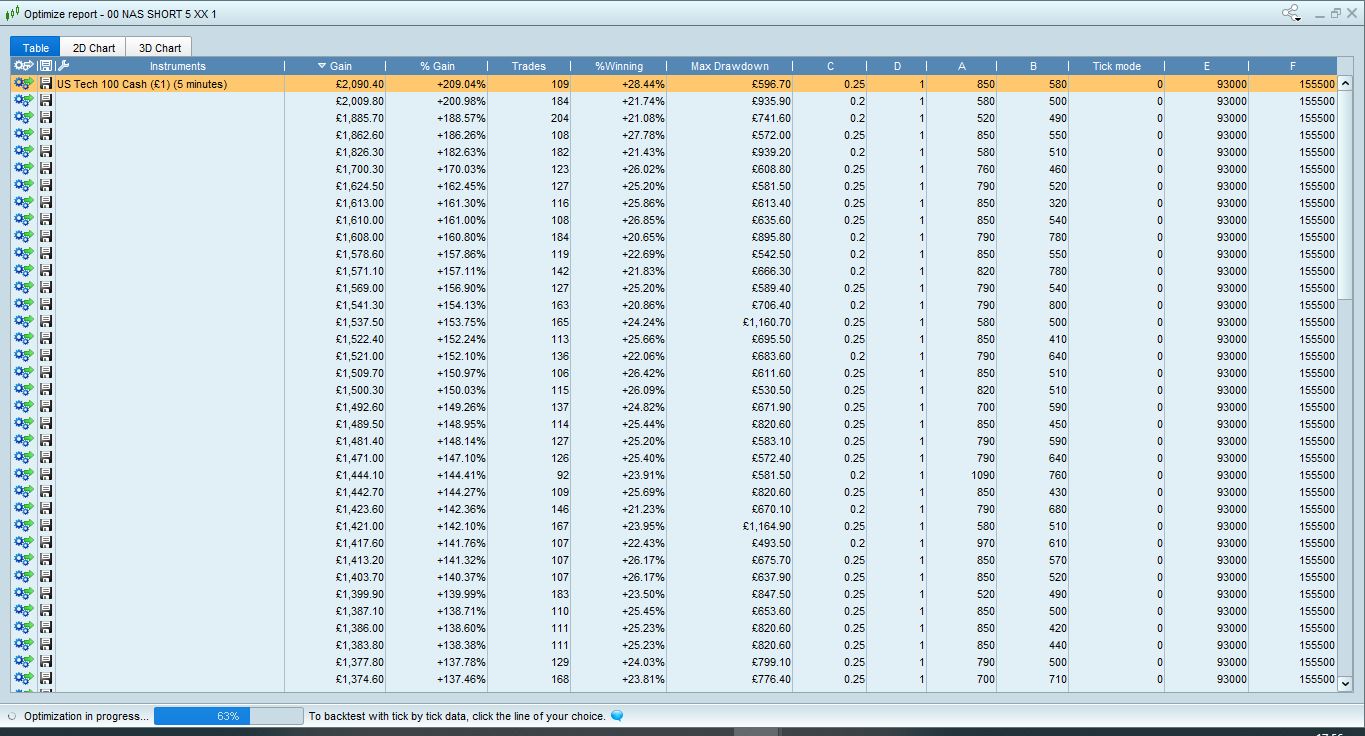
Task: Sort by %Winning column header
Action: tap(619, 66)
